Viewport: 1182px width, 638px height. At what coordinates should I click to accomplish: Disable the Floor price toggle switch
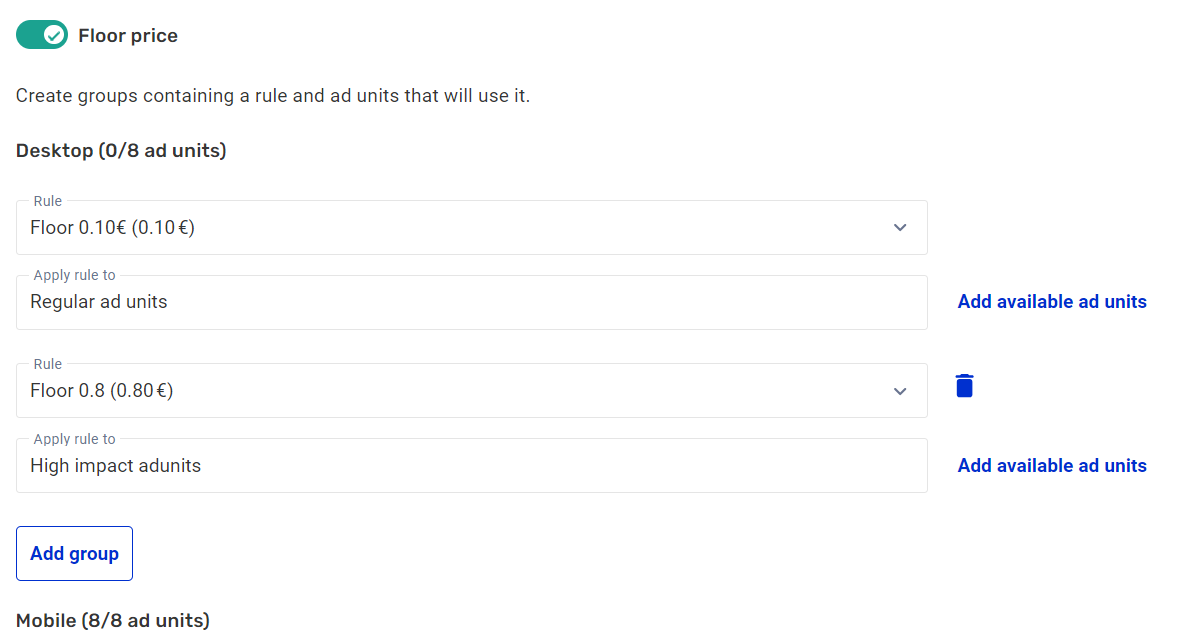coord(42,35)
